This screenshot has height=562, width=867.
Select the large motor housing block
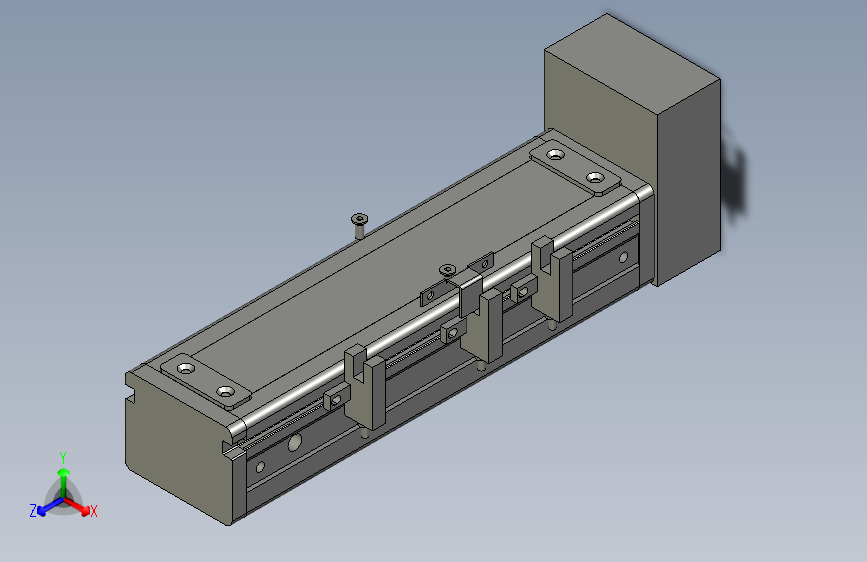coord(633,149)
